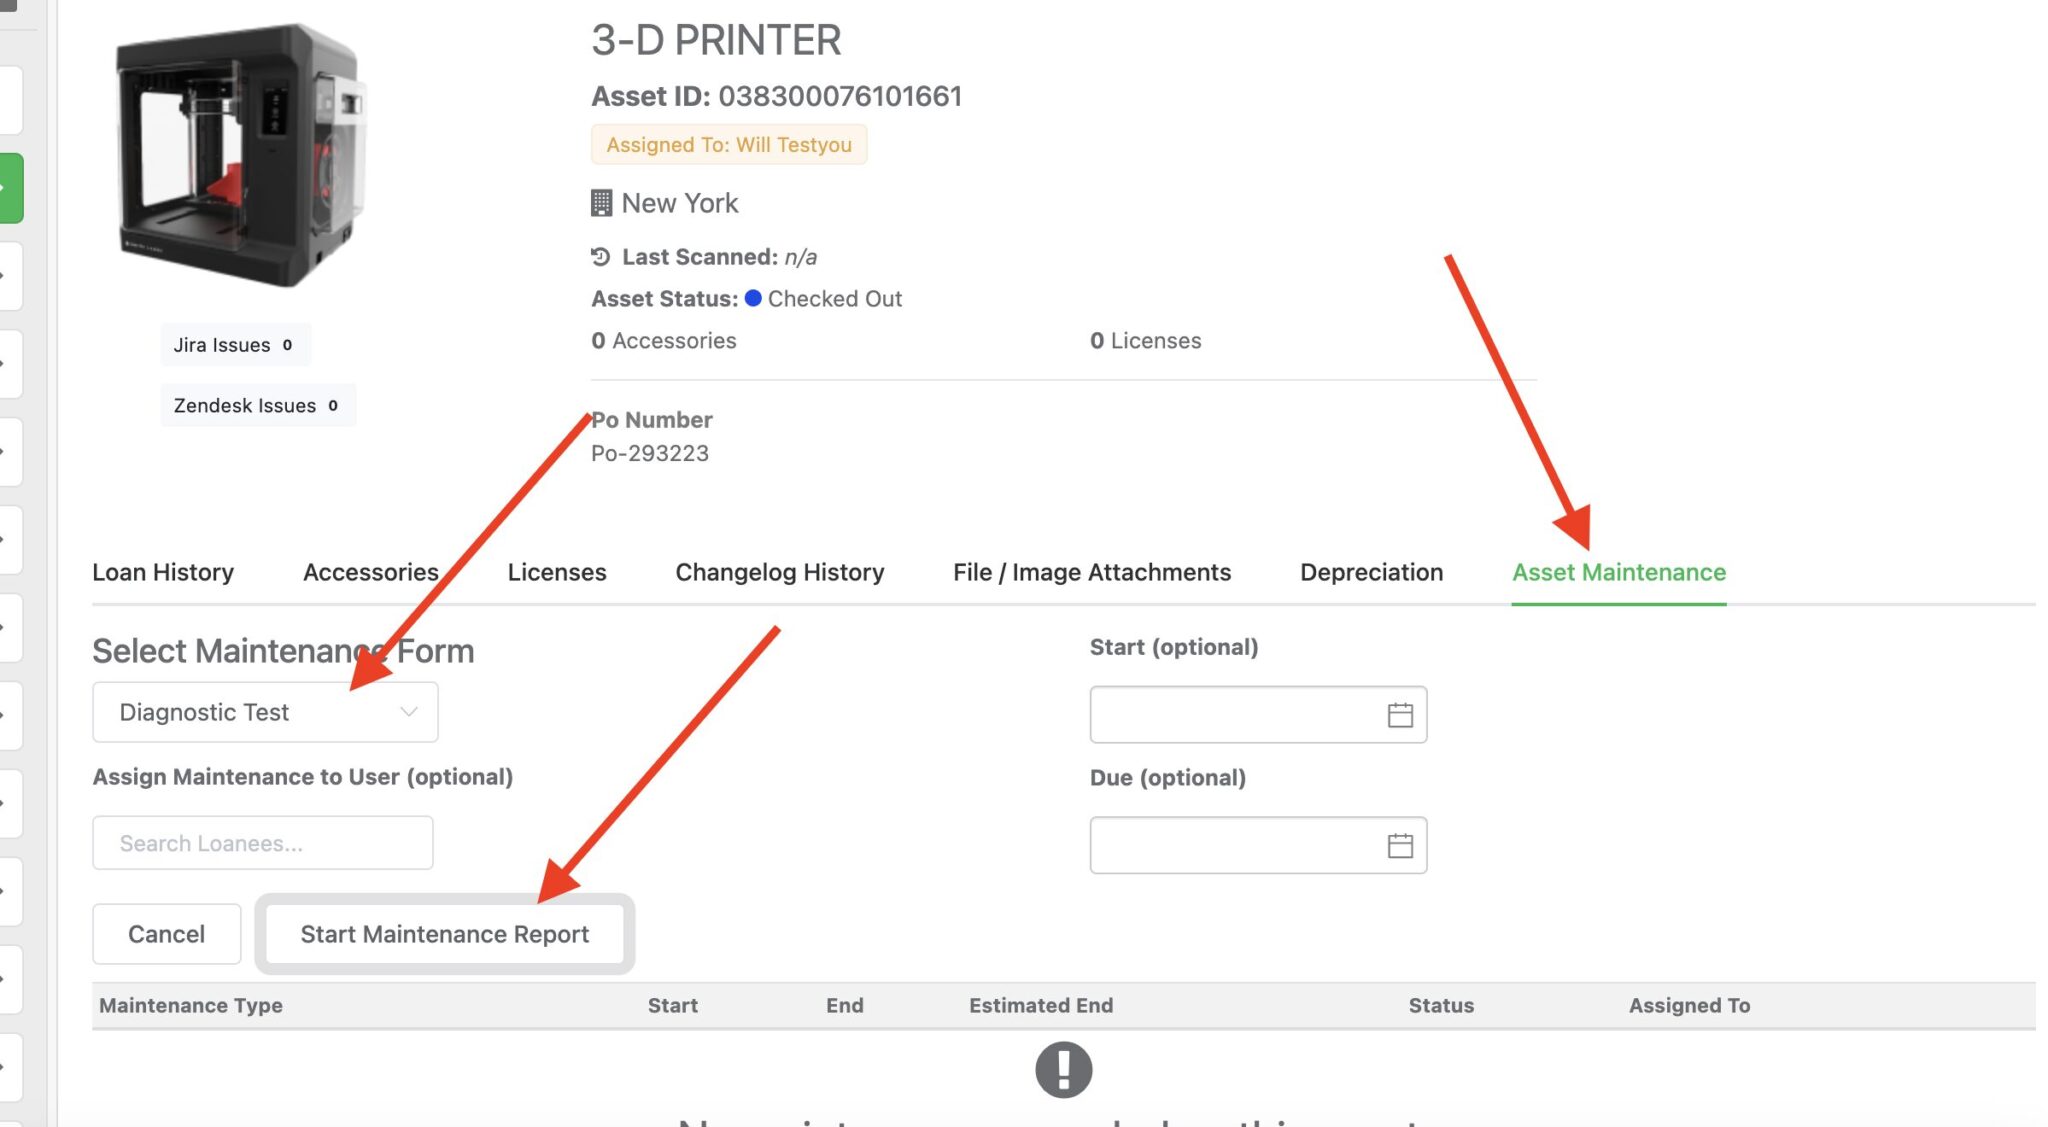Cancel the maintenance form

click(x=166, y=933)
